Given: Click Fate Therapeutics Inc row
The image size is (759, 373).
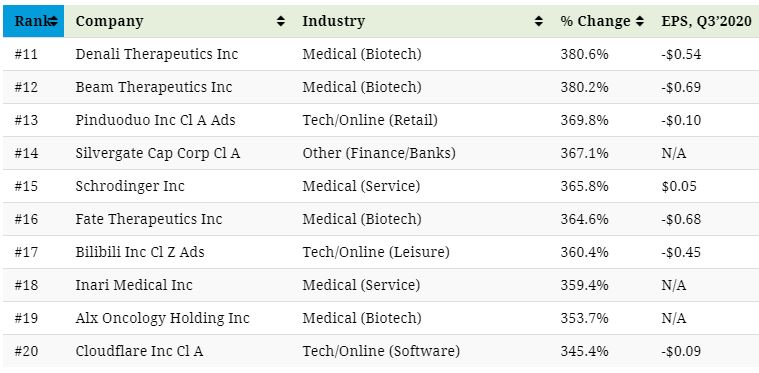Looking at the screenshot, I should tap(381, 219).
